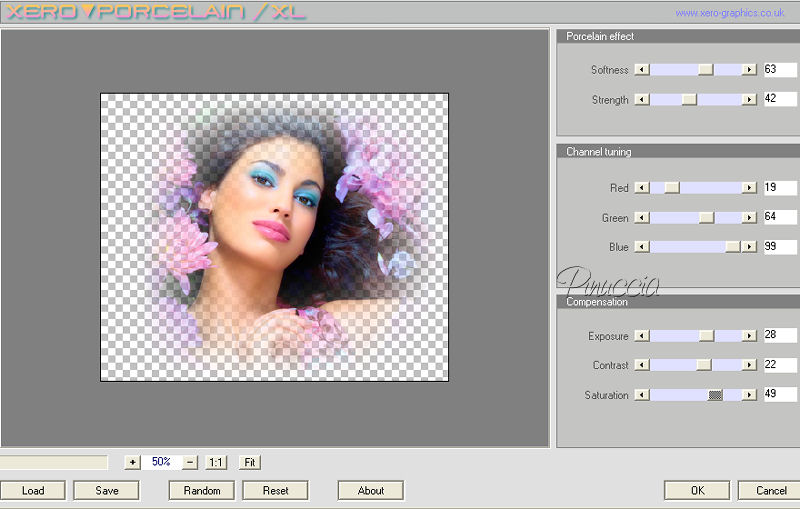Click the Softness slider thumb
Screen dimensions: 800x509
click(706, 69)
